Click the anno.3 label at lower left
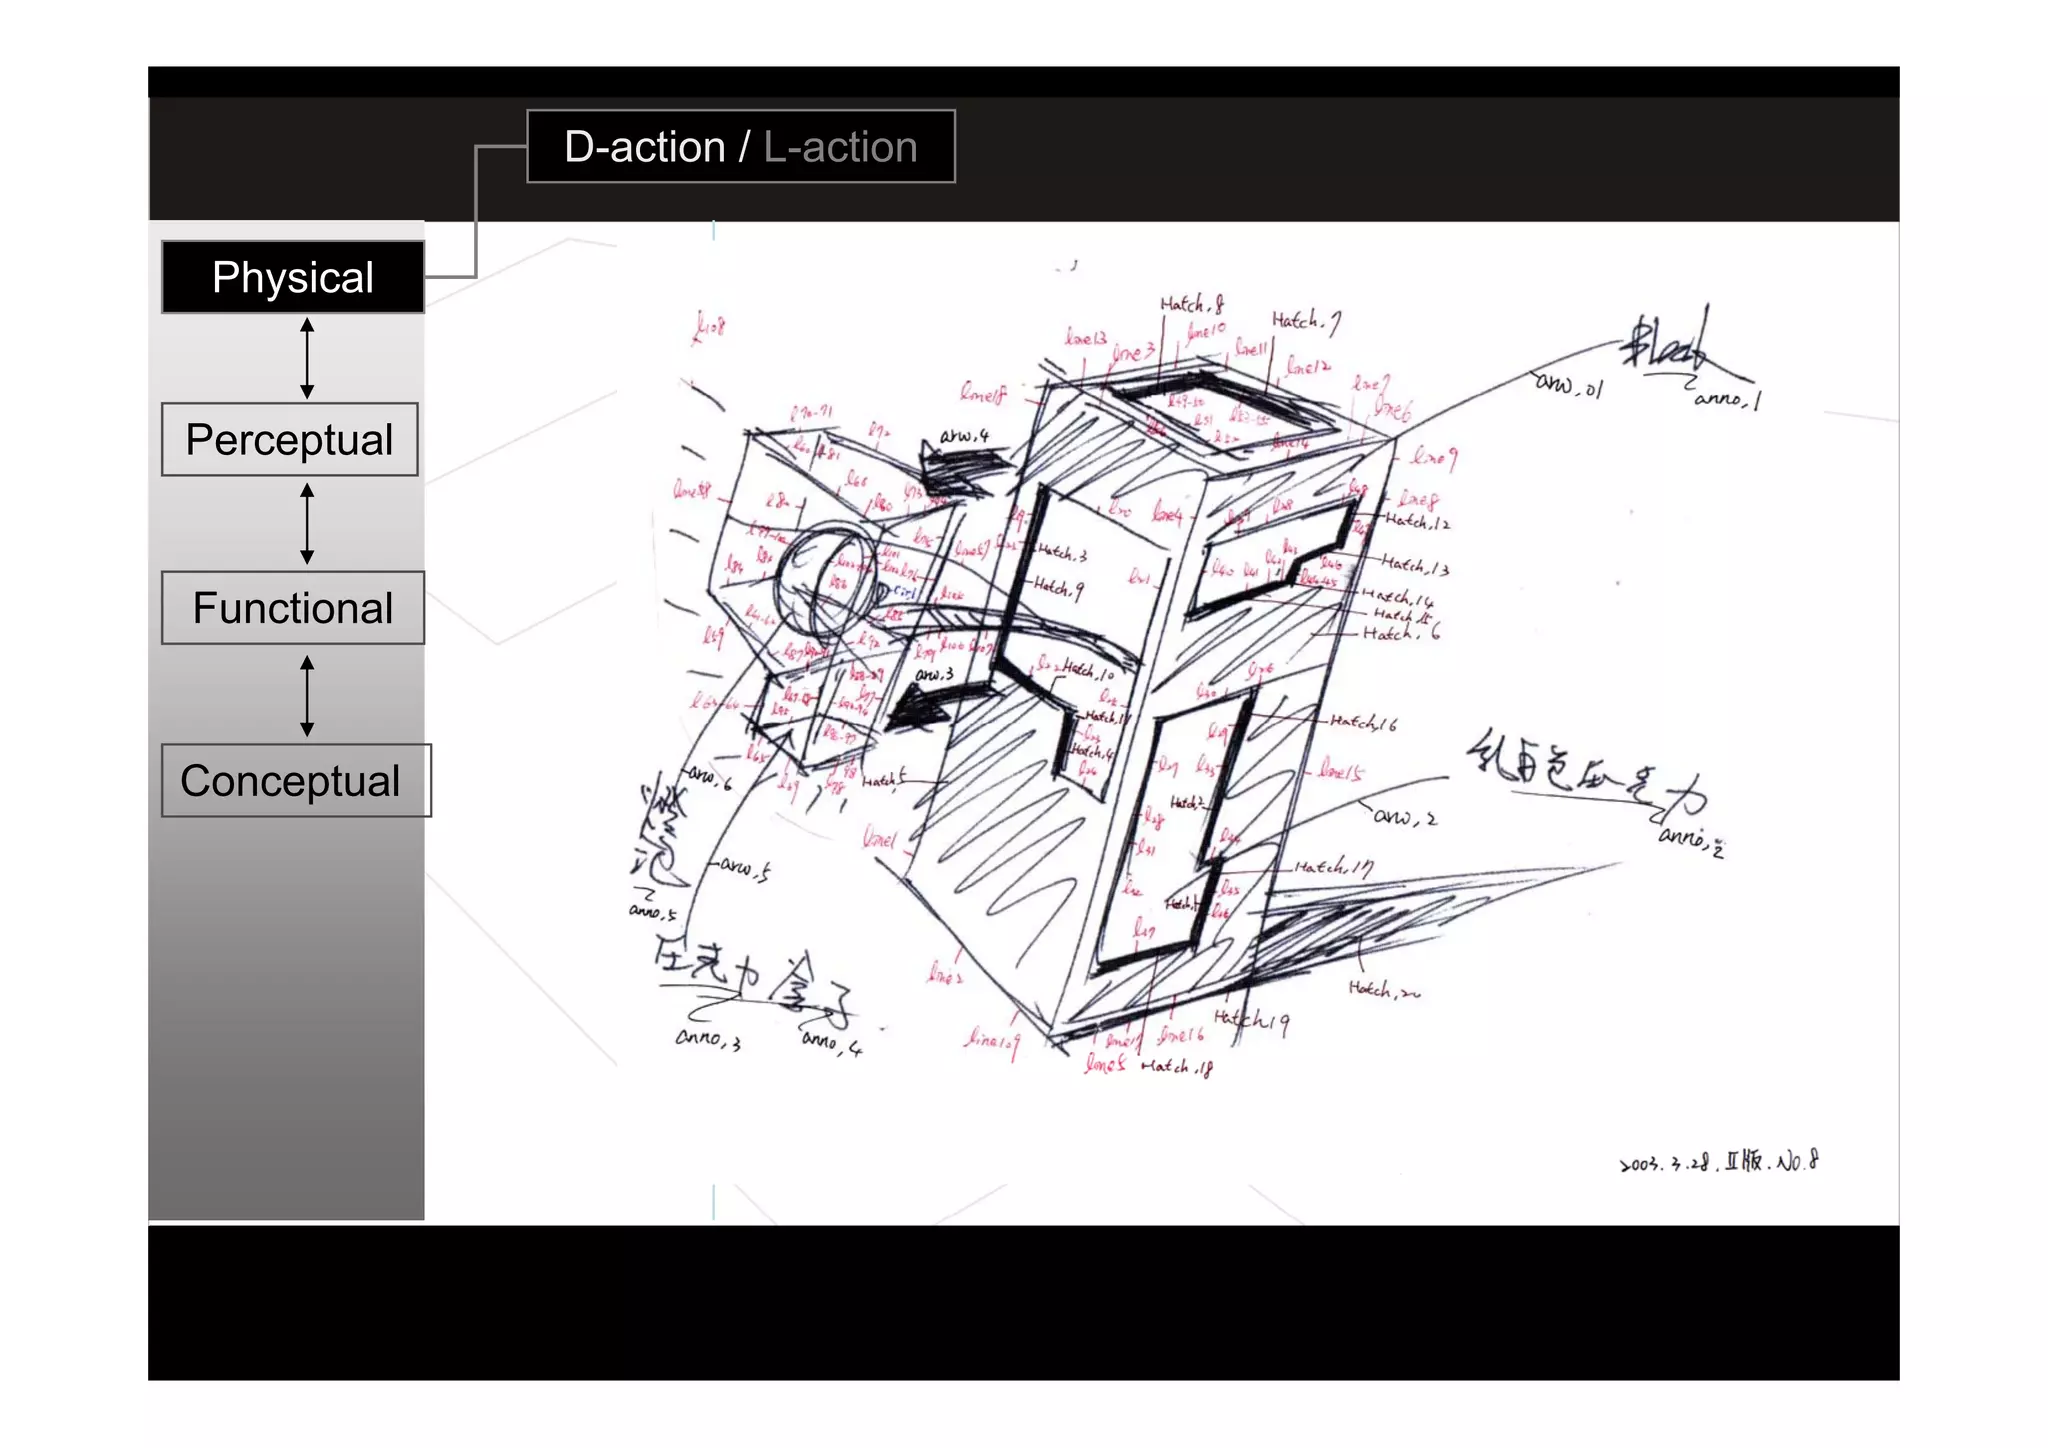This screenshot has height=1448, width=2048. point(708,1039)
